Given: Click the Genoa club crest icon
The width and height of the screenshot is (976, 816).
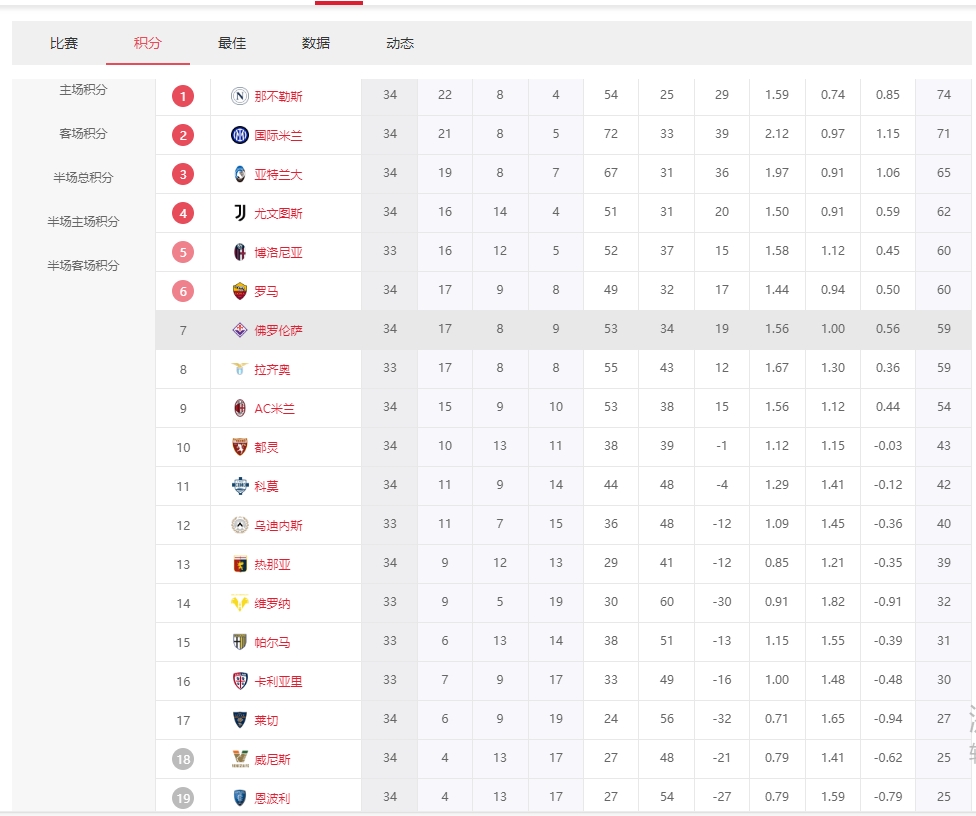Looking at the screenshot, I should 240,564.
